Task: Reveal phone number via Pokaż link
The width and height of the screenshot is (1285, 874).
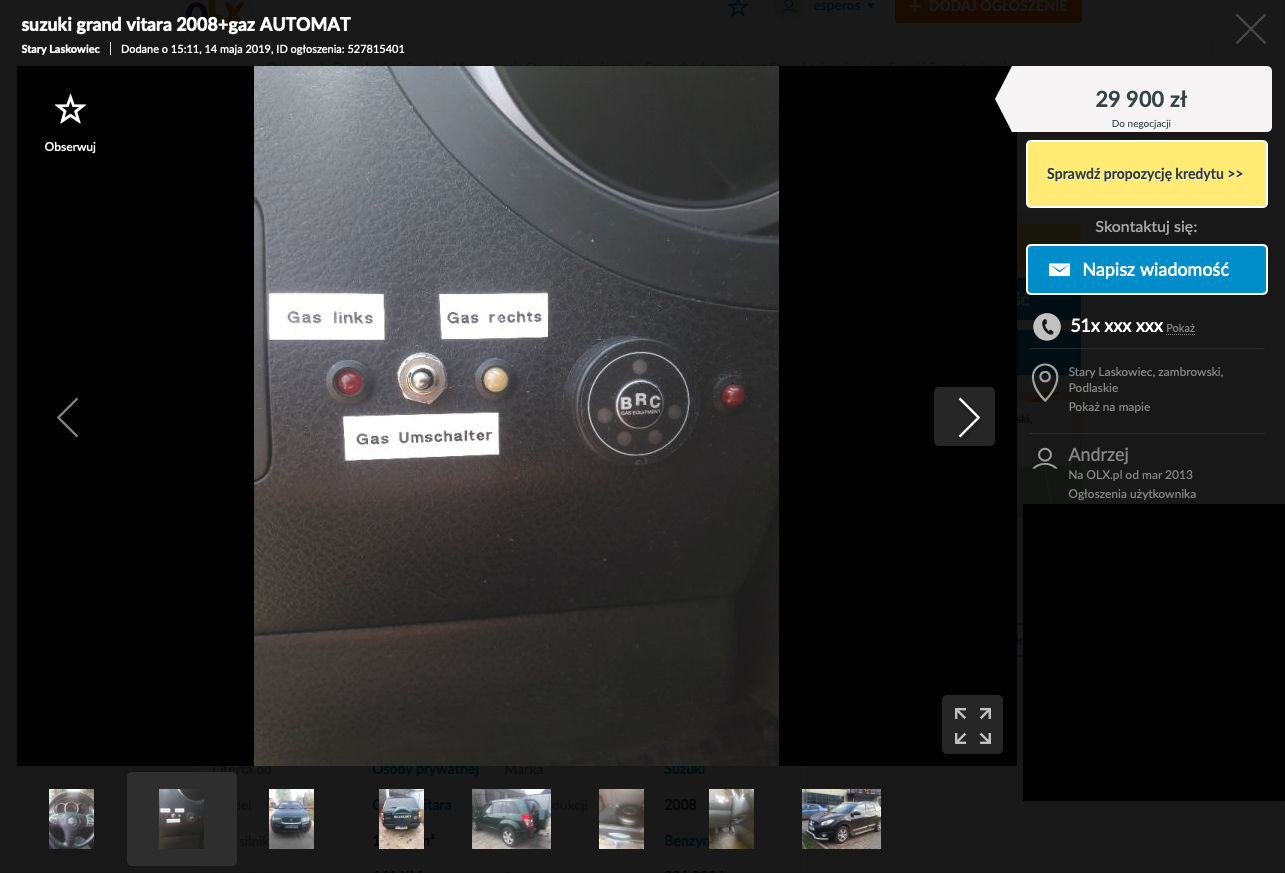Action: pyautogui.click(x=1180, y=328)
